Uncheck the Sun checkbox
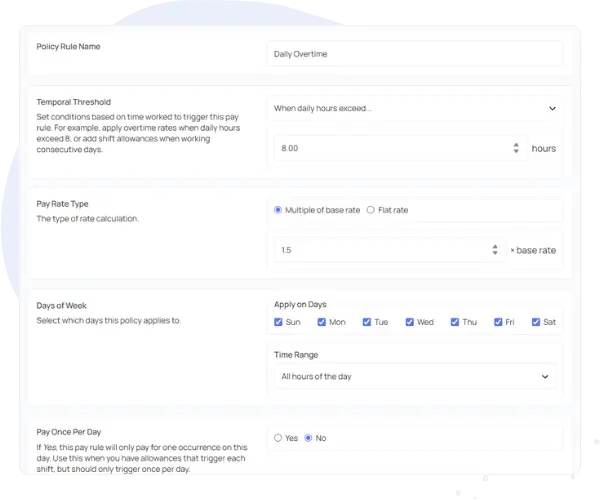Screen dimensions: 600x500 tap(278, 322)
